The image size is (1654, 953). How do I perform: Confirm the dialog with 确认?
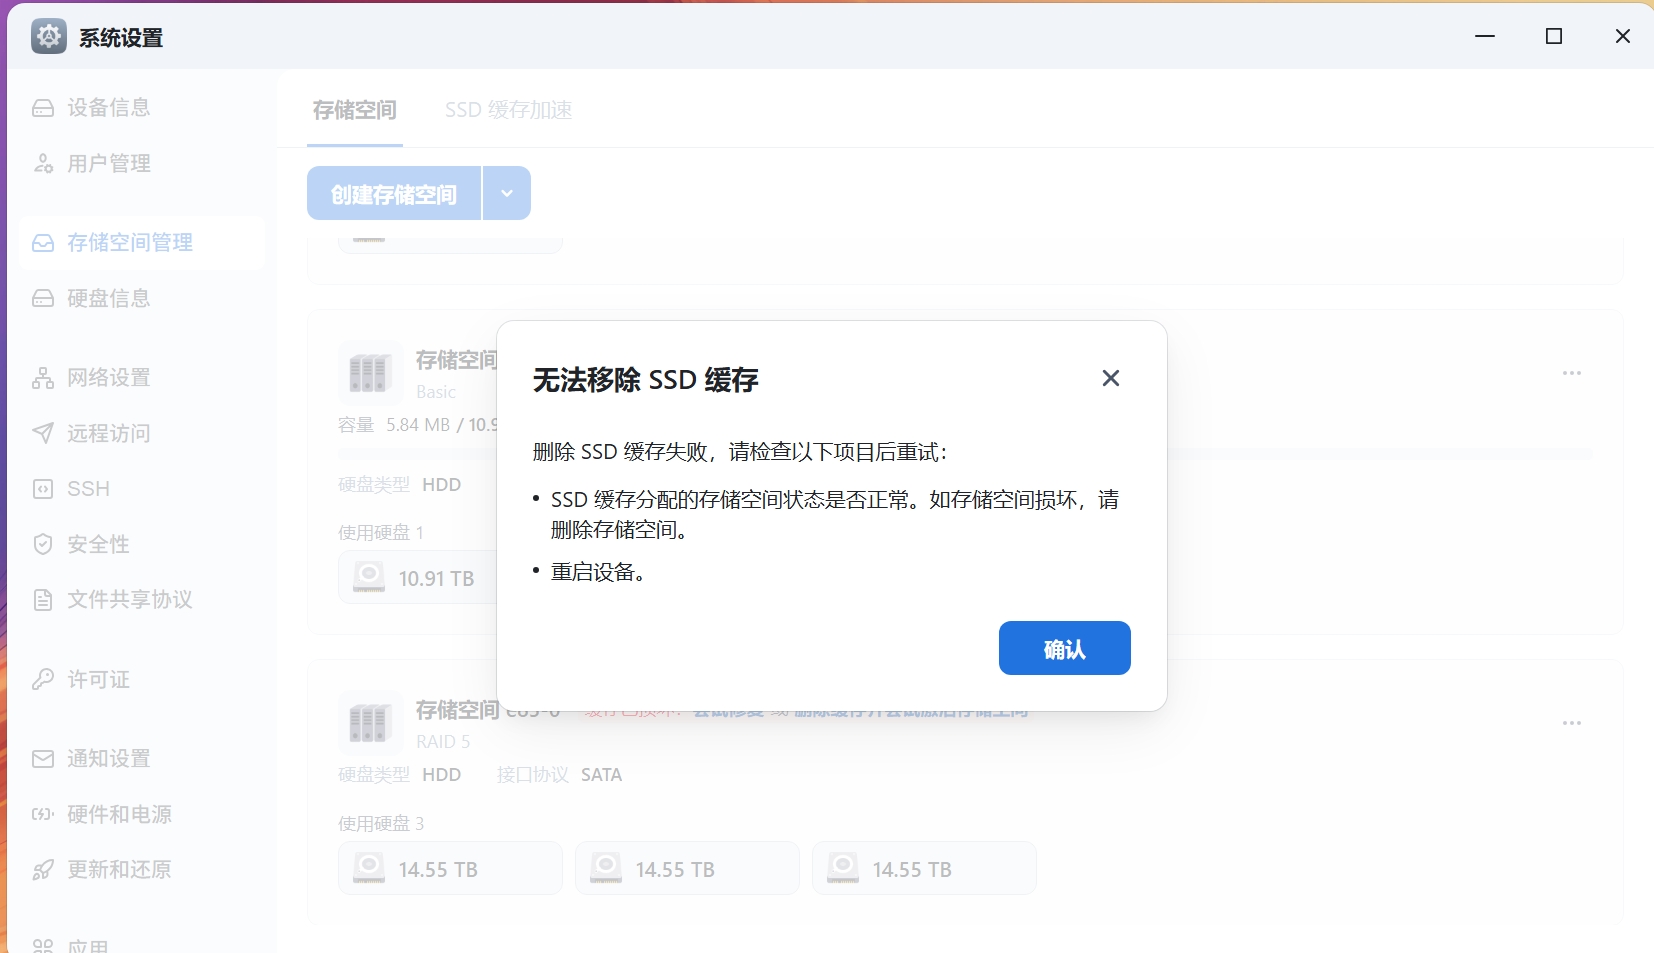pyautogui.click(x=1064, y=648)
